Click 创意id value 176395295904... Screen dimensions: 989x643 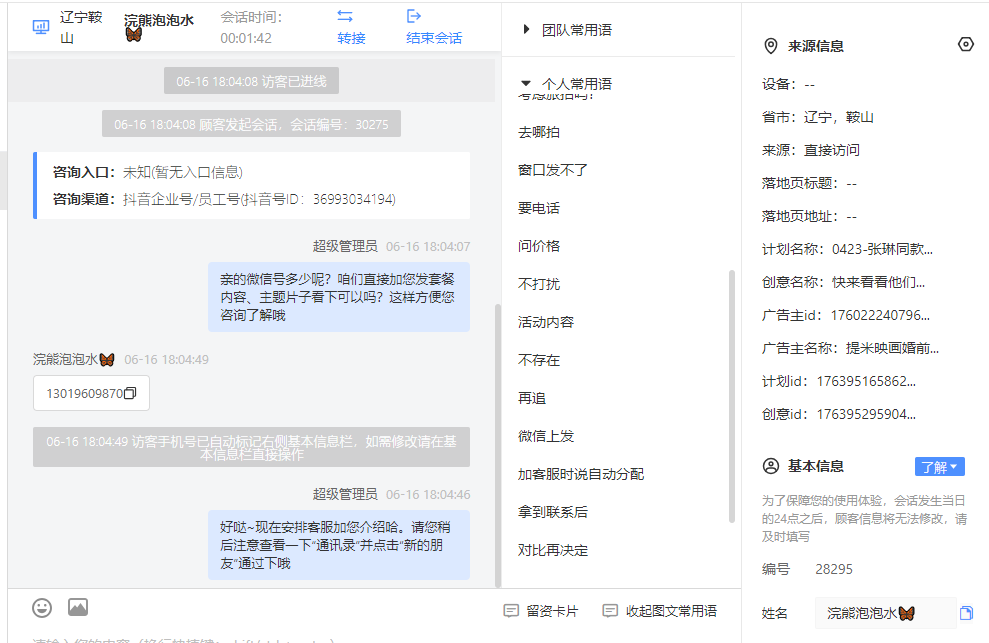866,414
